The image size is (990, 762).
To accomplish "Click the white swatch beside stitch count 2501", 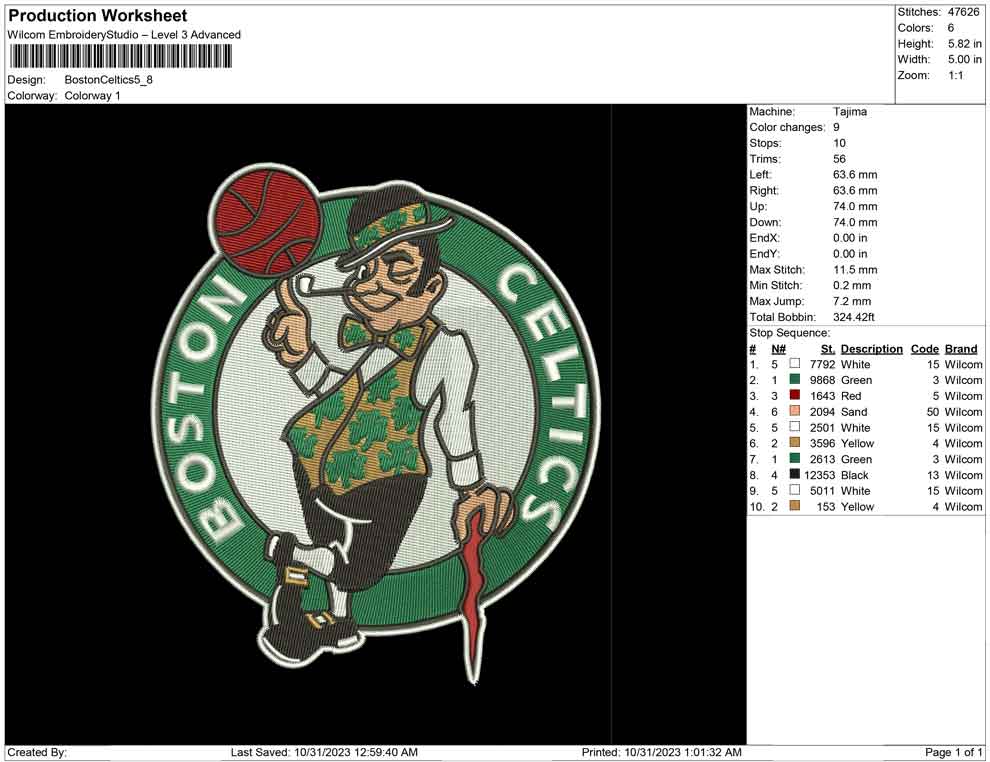I will coord(795,427).
